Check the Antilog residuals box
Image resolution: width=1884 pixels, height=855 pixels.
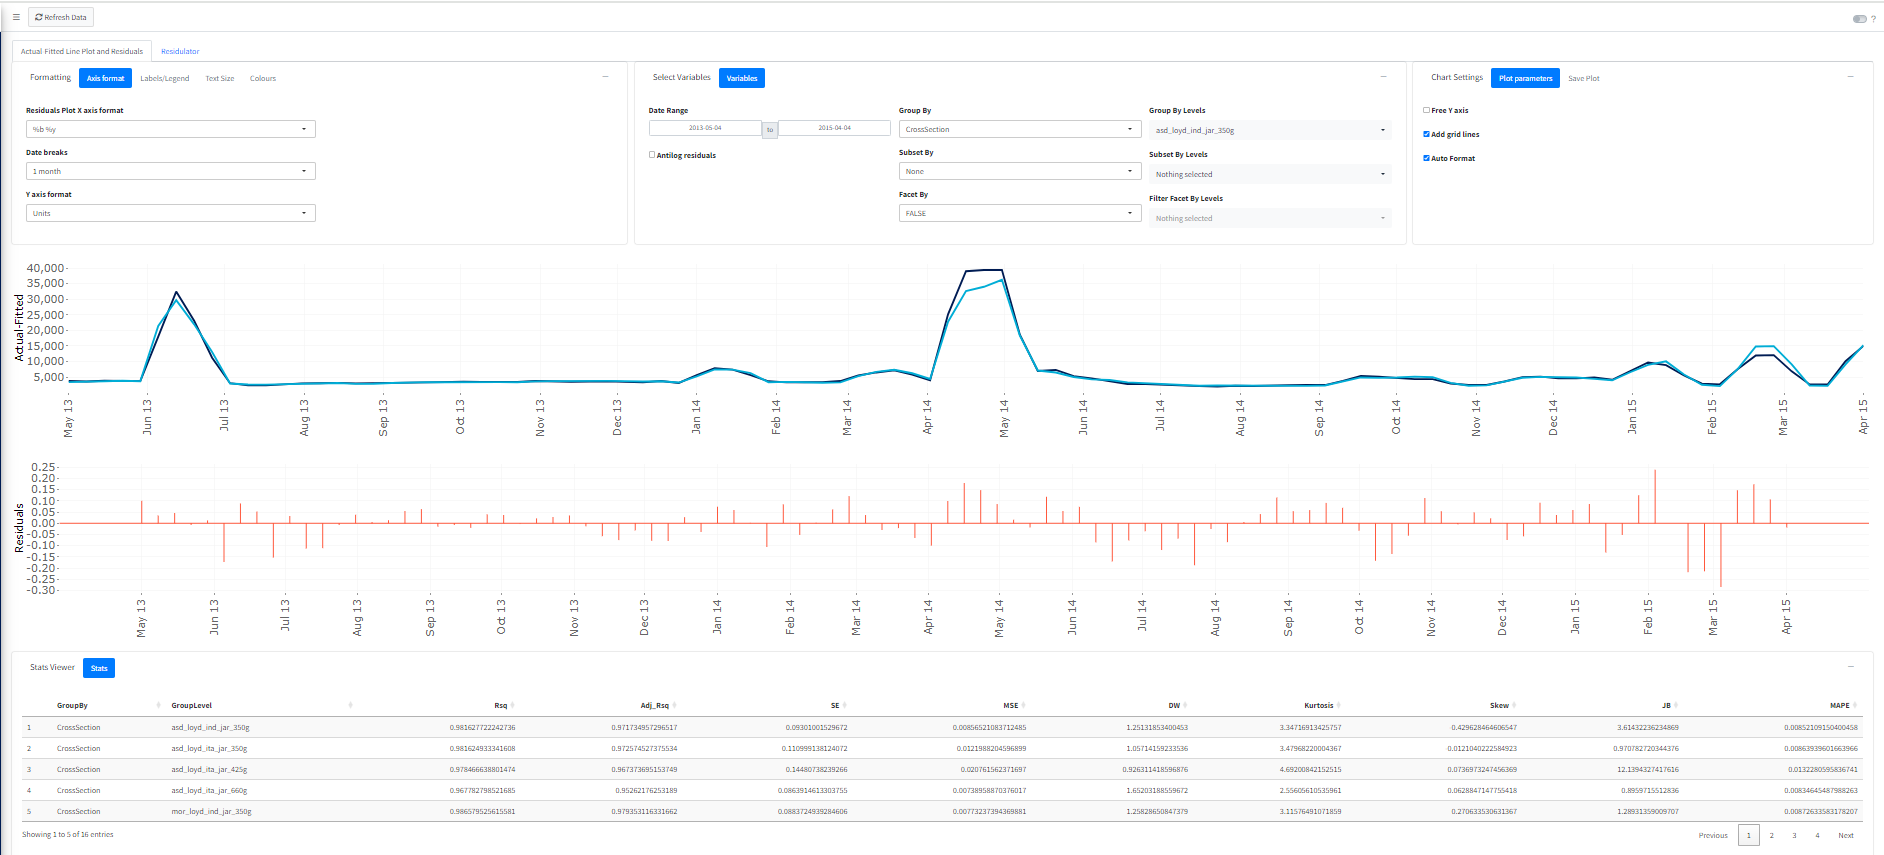point(652,155)
